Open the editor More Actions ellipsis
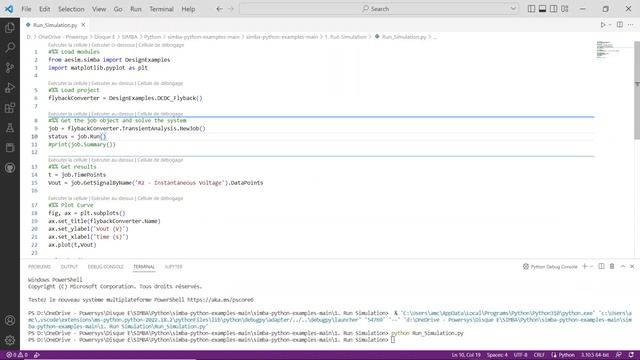The width and height of the screenshot is (640, 360). tap(631, 25)
